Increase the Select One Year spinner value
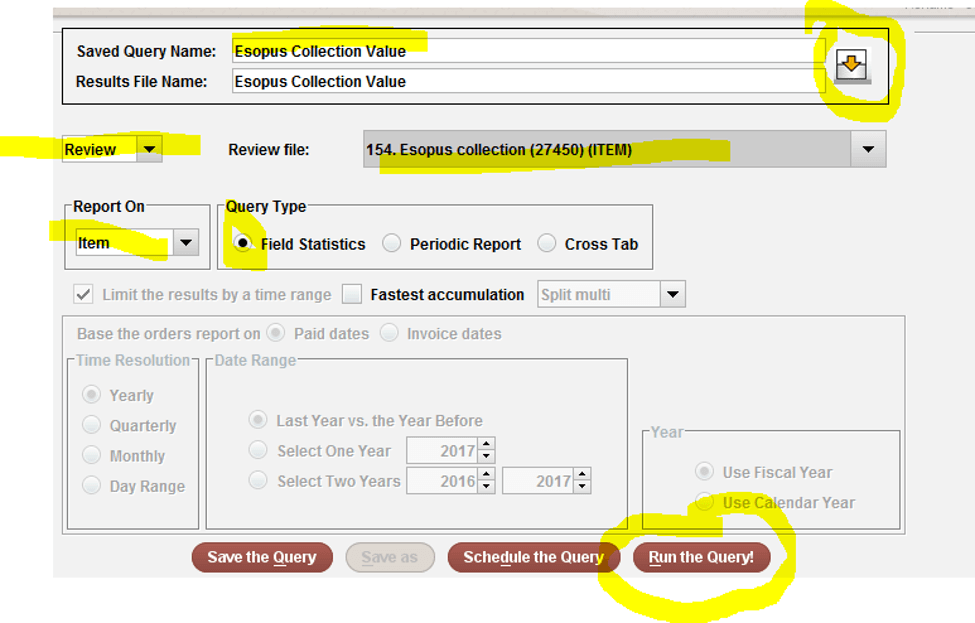Image resolution: width=975 pixels, height=623 pixels. pyautogui.click(x=486, y=443)
